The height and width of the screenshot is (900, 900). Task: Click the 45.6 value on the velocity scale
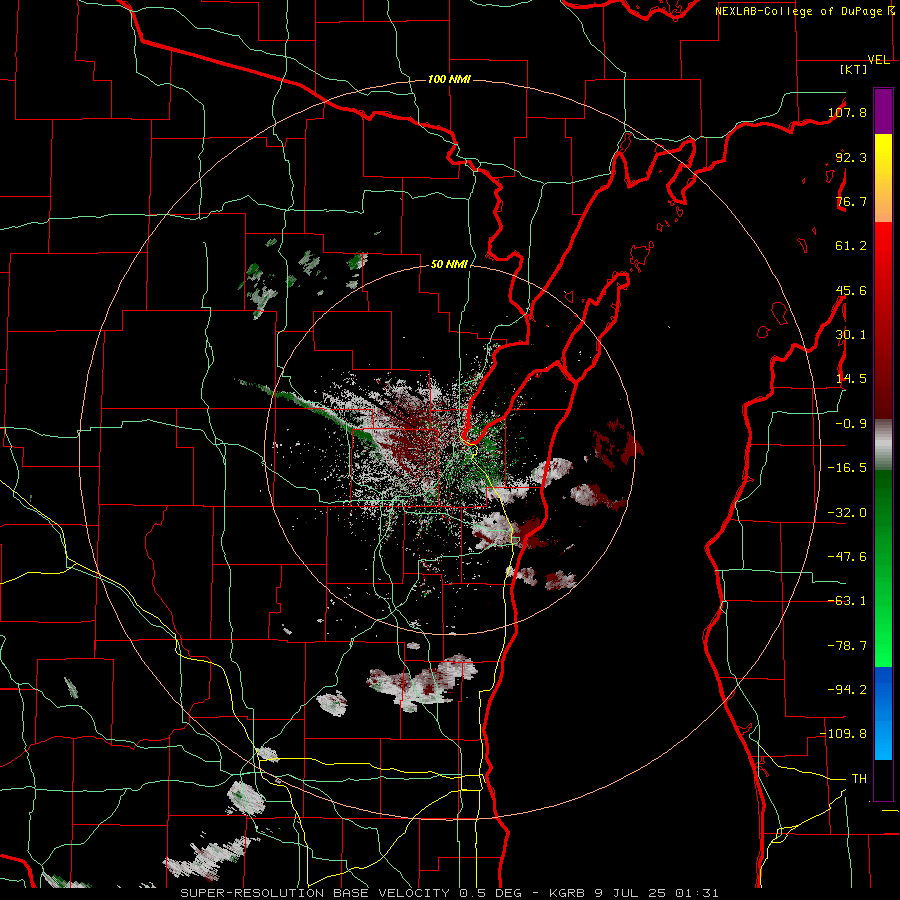(x=851, y=290)
